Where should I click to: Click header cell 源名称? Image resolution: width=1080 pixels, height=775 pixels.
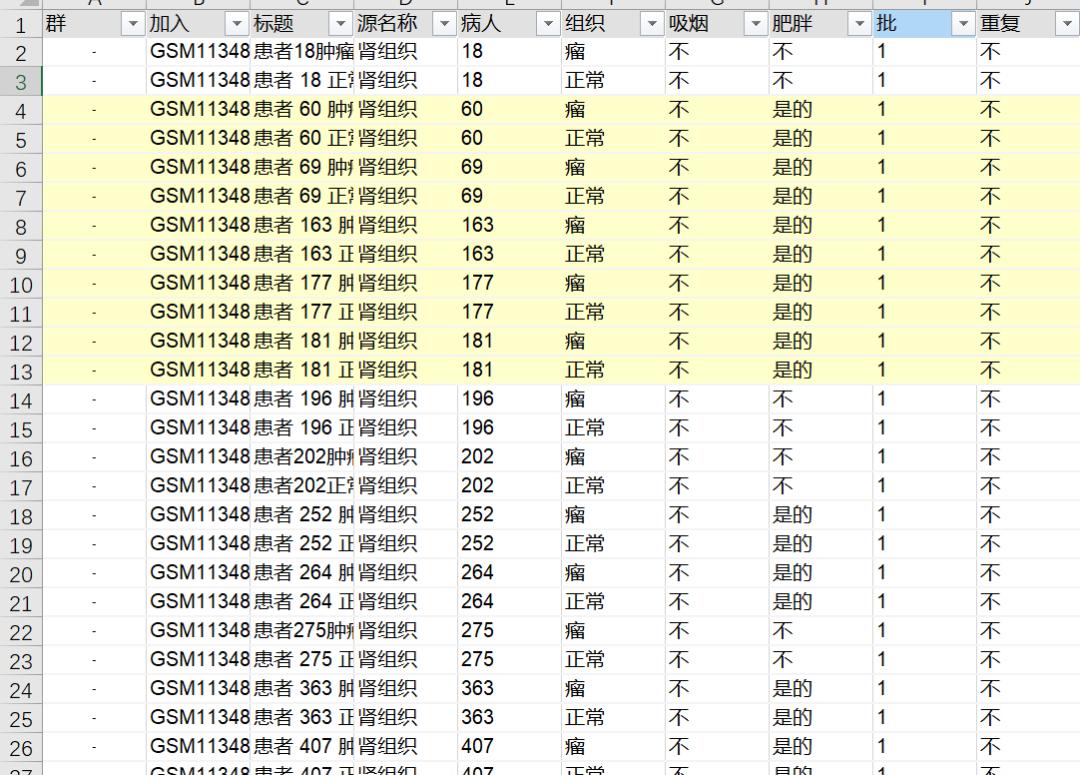coord(406,24)
